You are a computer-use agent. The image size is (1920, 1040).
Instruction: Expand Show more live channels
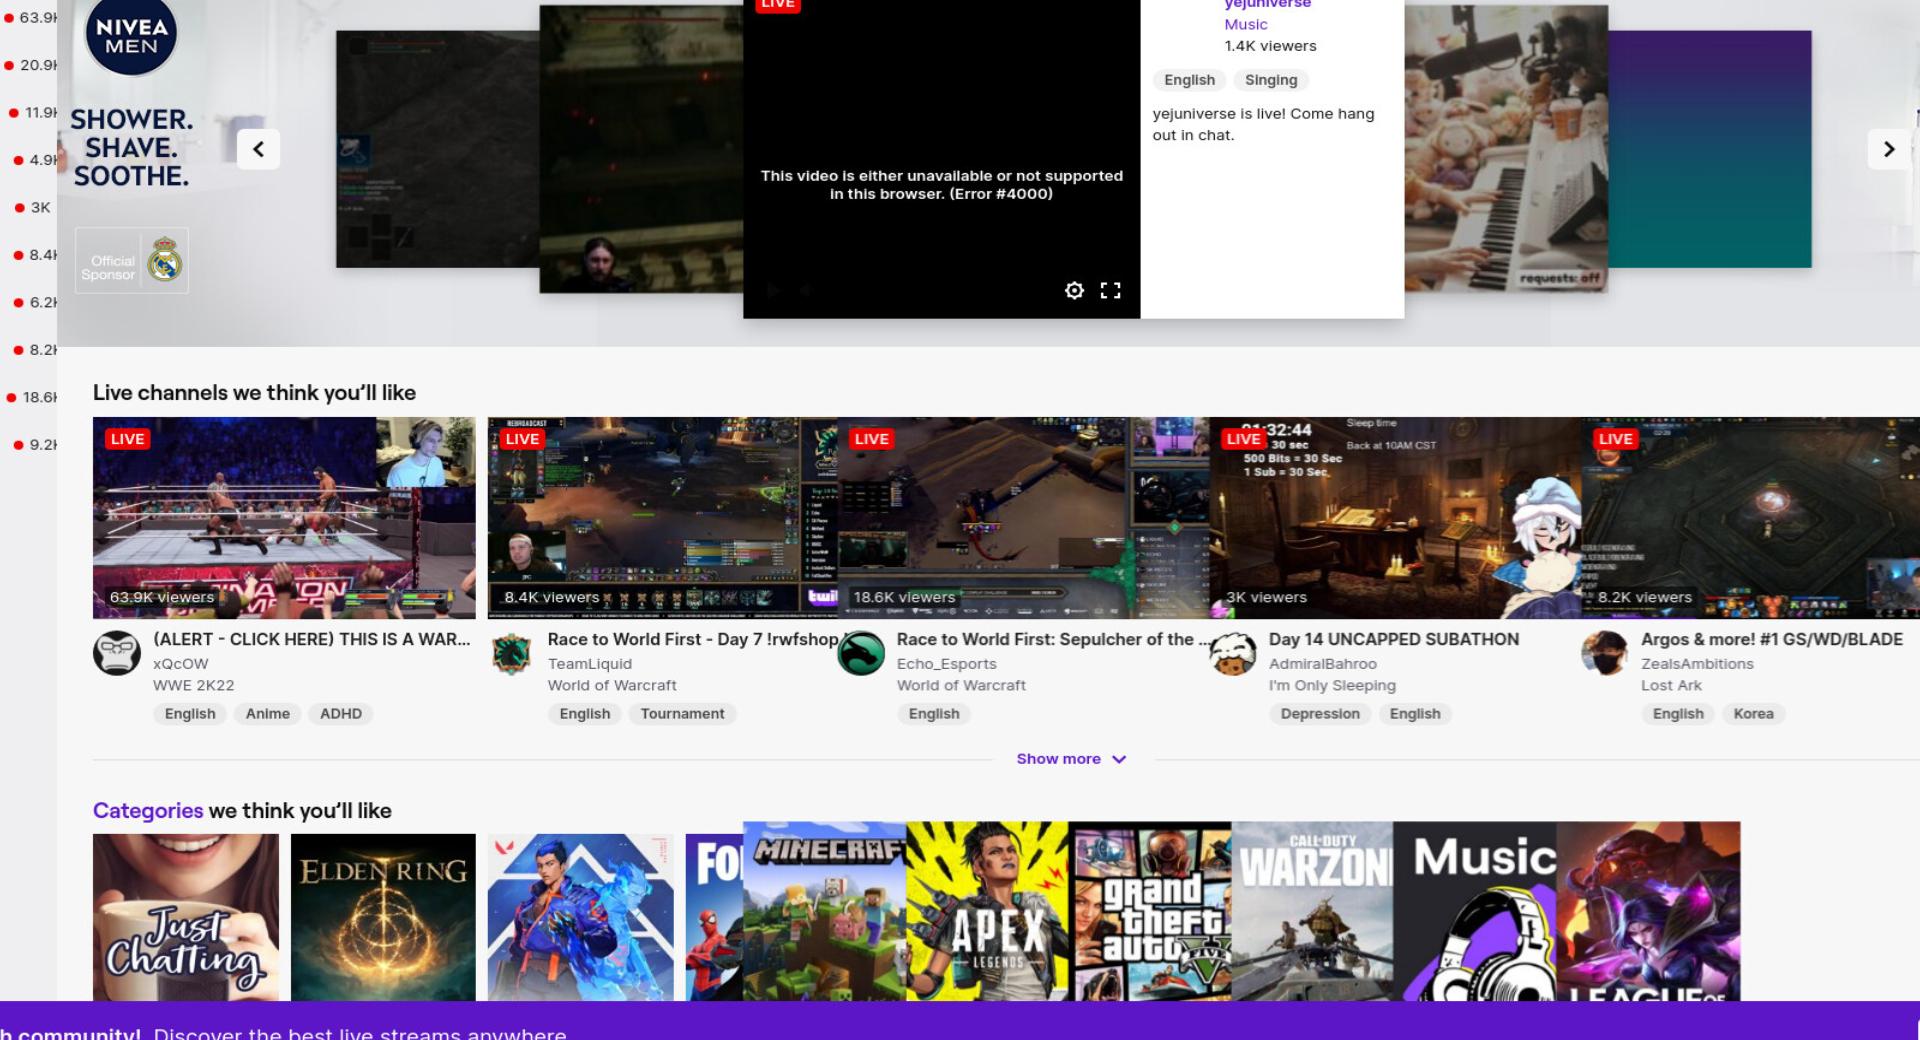pos(1071,759)
